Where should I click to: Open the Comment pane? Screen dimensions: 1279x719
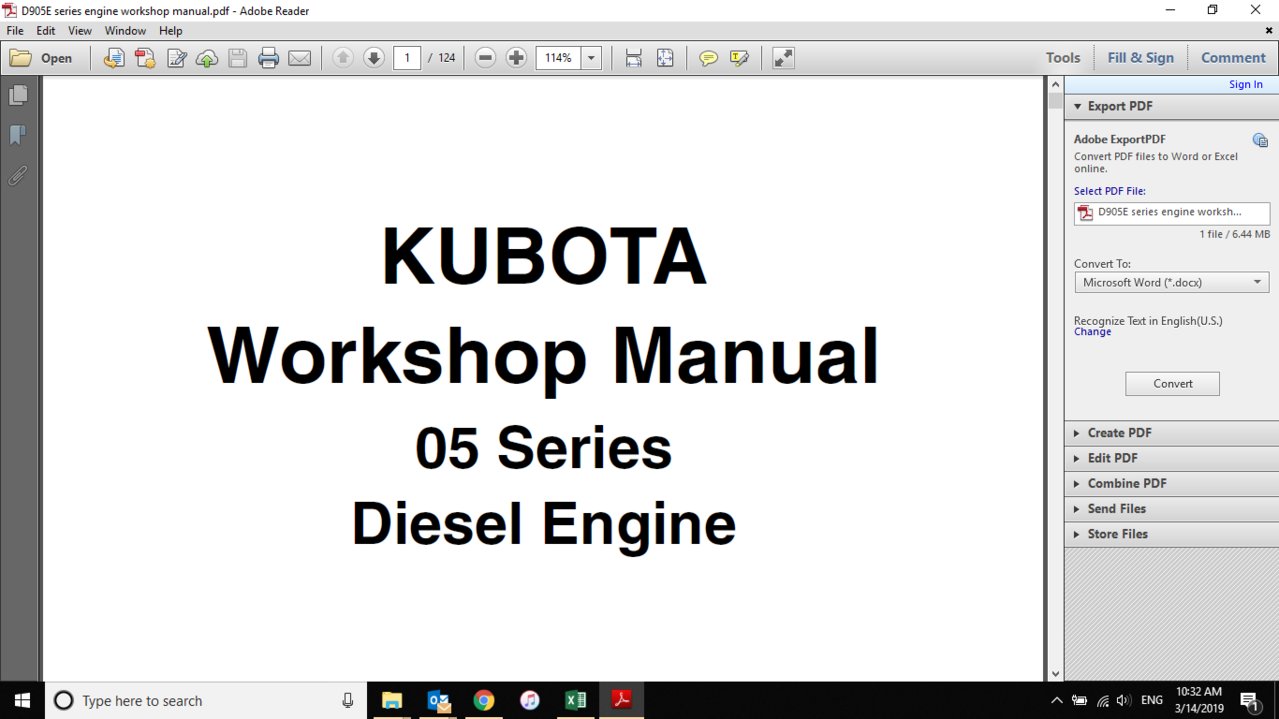pyautogui.click(x=1233, y=58)
